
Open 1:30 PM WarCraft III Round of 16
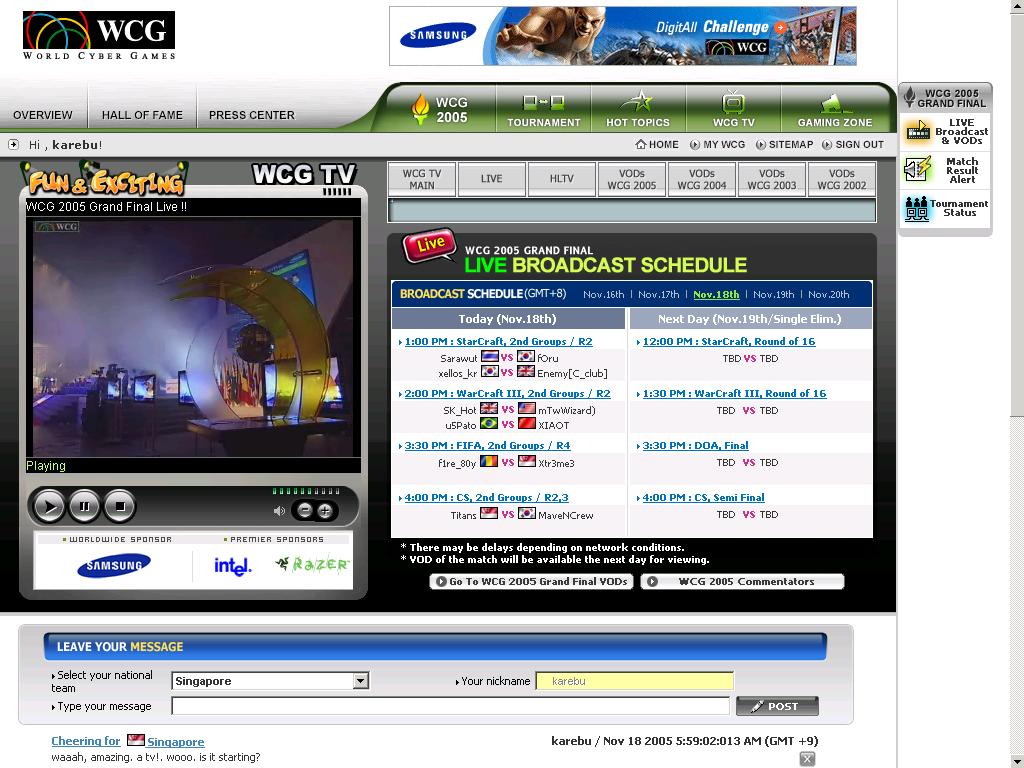pos(734,394)
